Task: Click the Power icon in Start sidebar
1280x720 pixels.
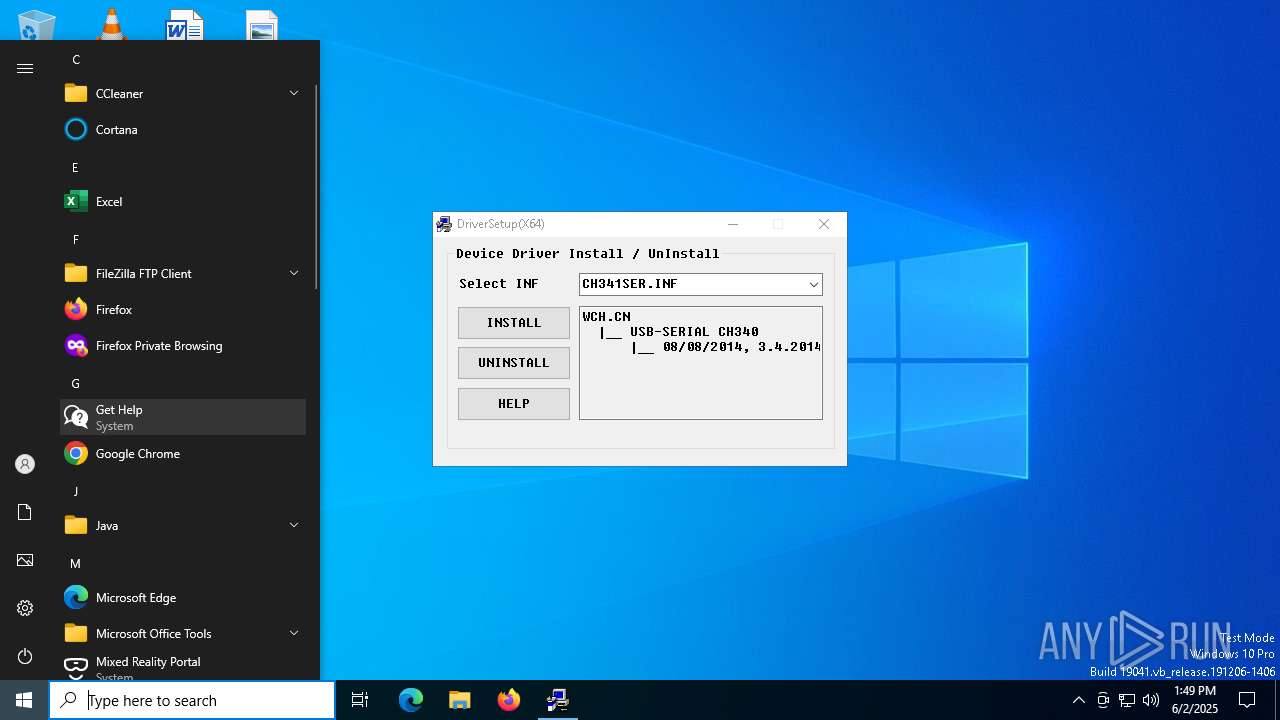Action: [x=25, y=656]
